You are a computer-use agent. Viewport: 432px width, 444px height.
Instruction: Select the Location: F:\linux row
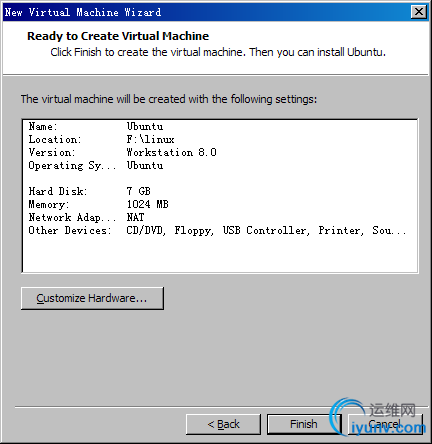[x=220, y=139]
